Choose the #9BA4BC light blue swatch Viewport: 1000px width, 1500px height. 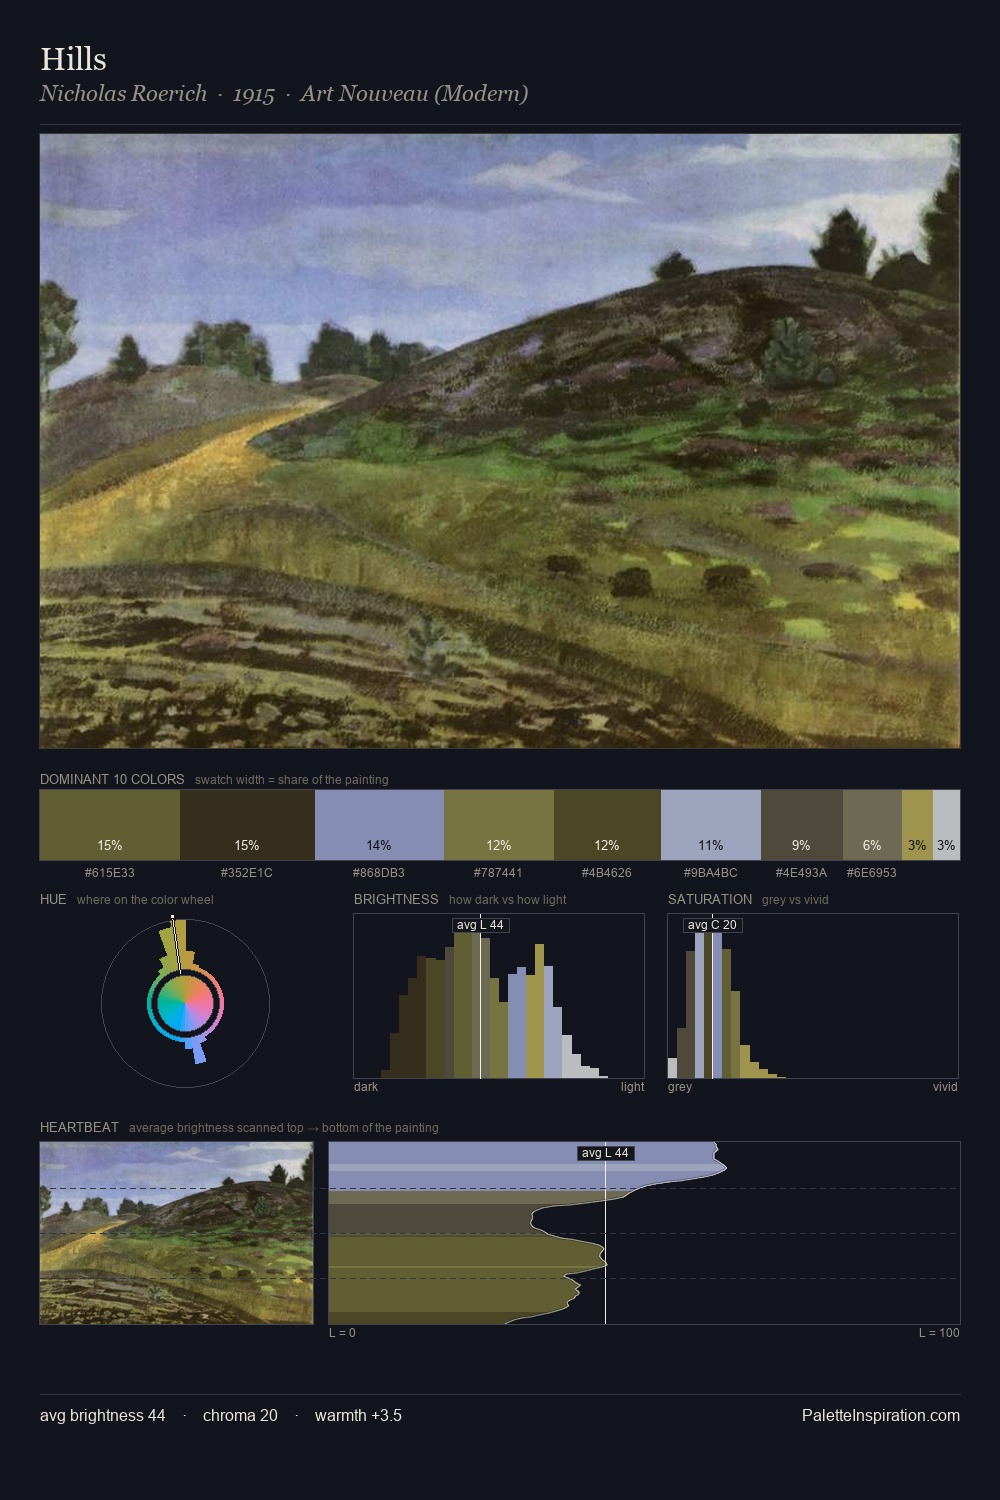point(711,825)
